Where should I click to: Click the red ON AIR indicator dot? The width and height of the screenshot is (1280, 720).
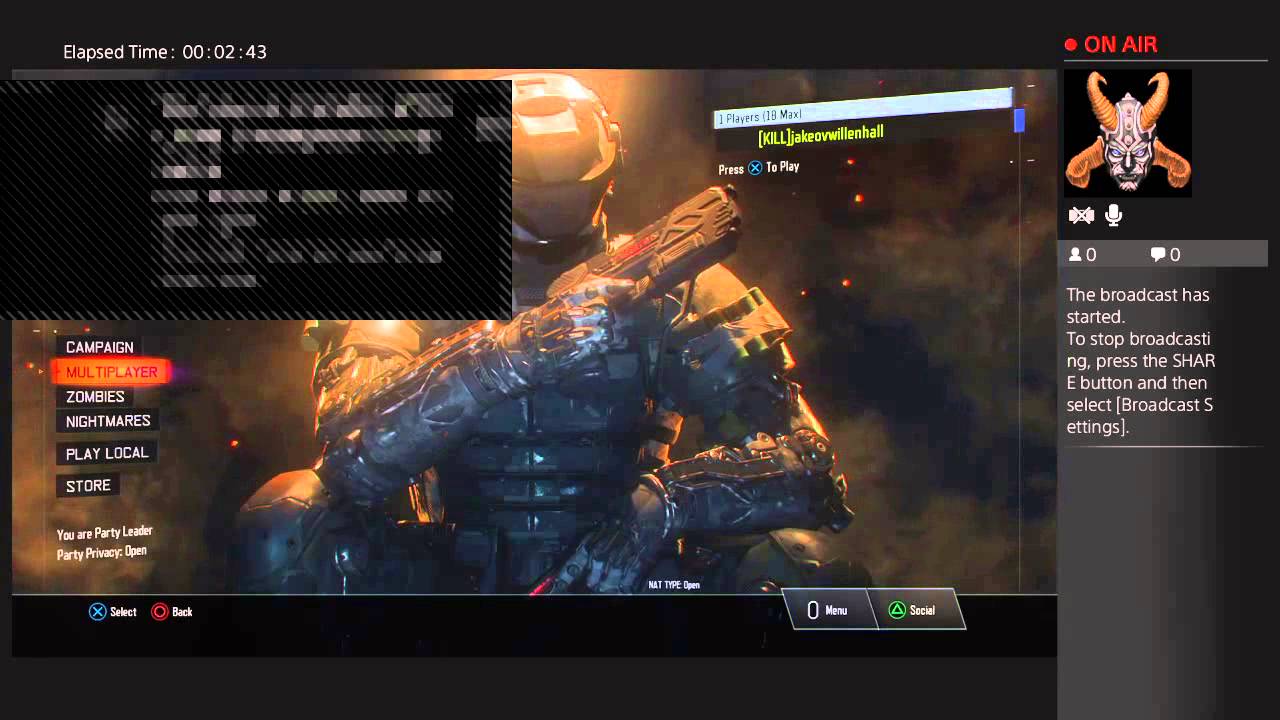click(1071, 45)
